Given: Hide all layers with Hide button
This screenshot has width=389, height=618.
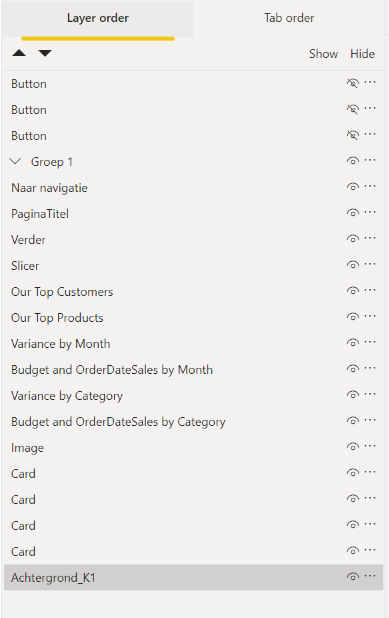Looking at the screenshot, I should click(x=362, y=54).
